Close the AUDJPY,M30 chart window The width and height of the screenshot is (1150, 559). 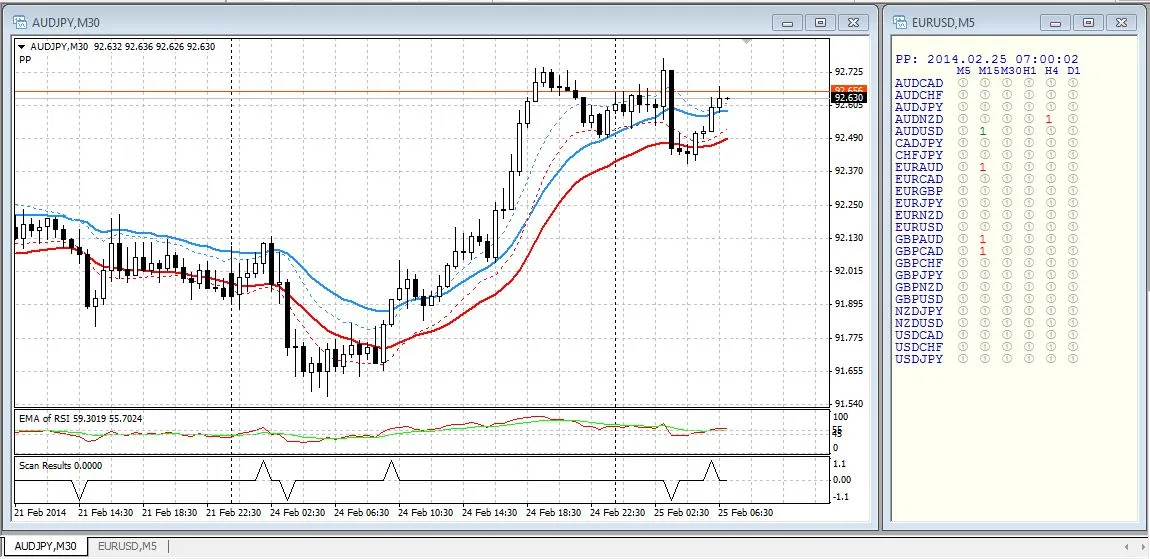pos(851,22)
